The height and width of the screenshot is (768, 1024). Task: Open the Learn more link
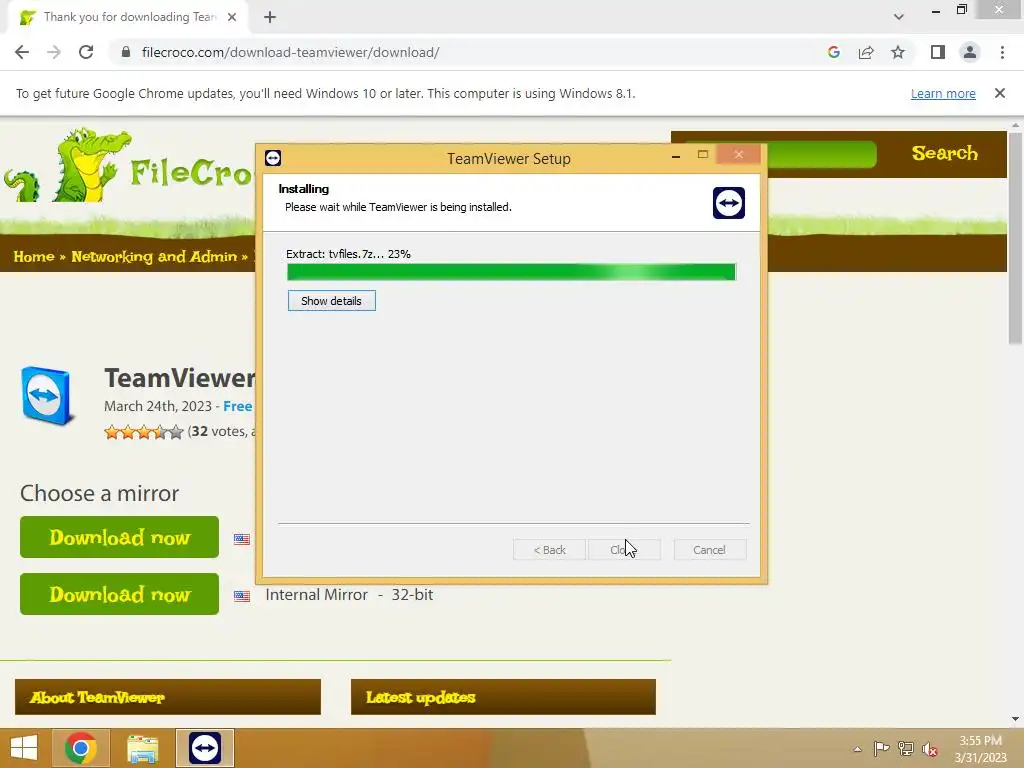(x=943, y=93)
